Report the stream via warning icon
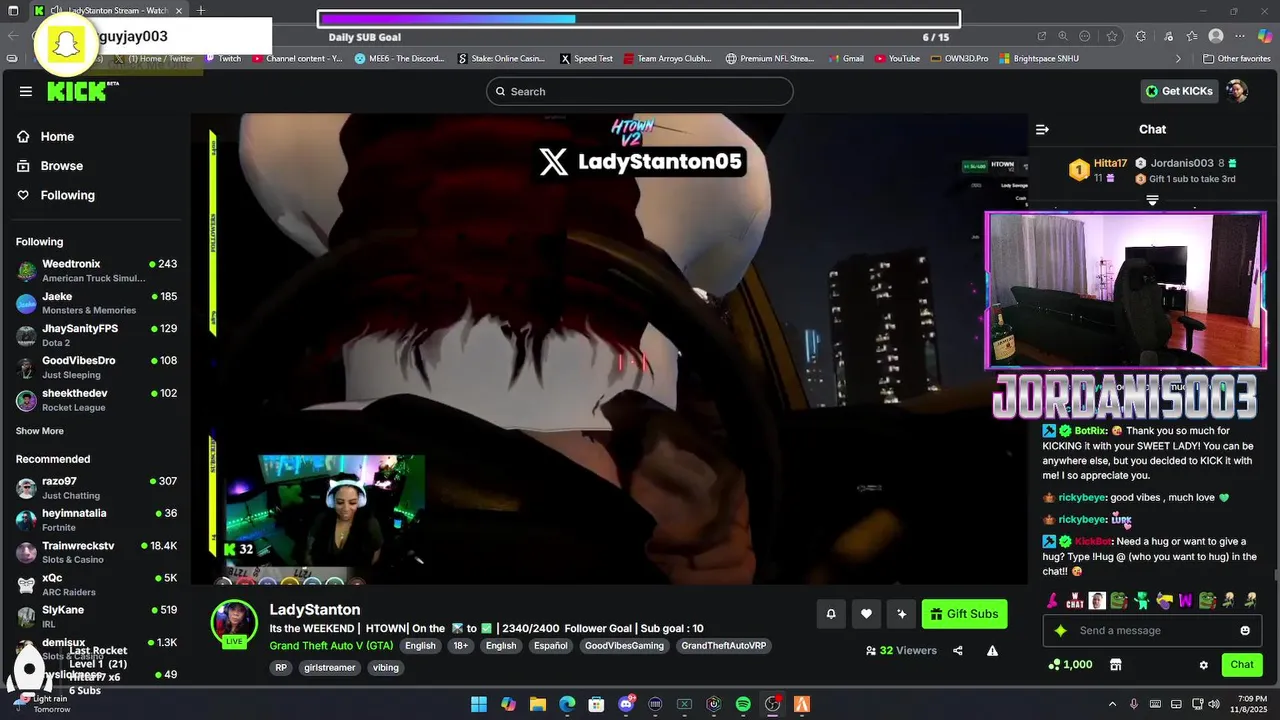 992,651
